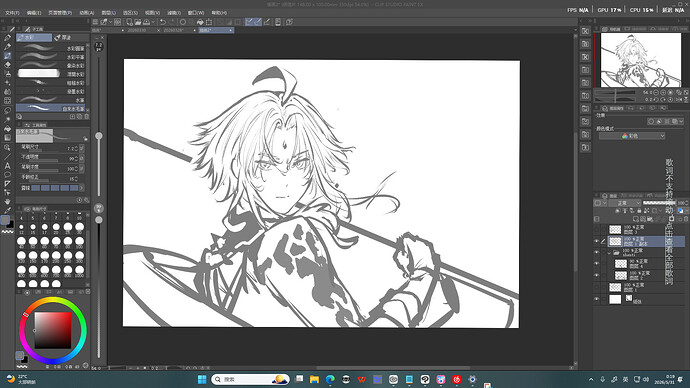Image resolution: width=690 pixels, height=388 pixels.
Task: Click the Undo arrow in command bar
Action: point(163,22)
